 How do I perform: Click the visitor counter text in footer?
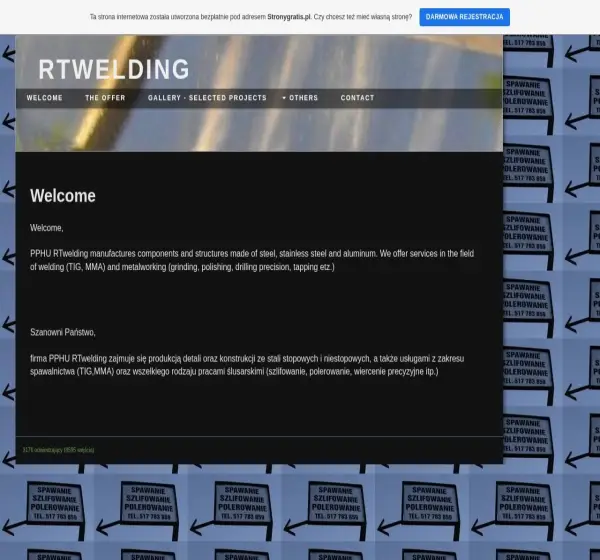(x=58, y=450)
